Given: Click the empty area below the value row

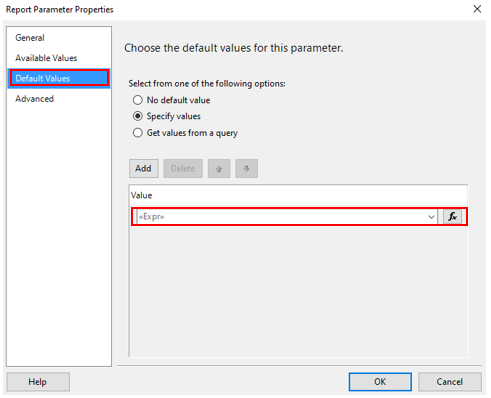Looking at the screenshot, I should click(x=298, y=292).
